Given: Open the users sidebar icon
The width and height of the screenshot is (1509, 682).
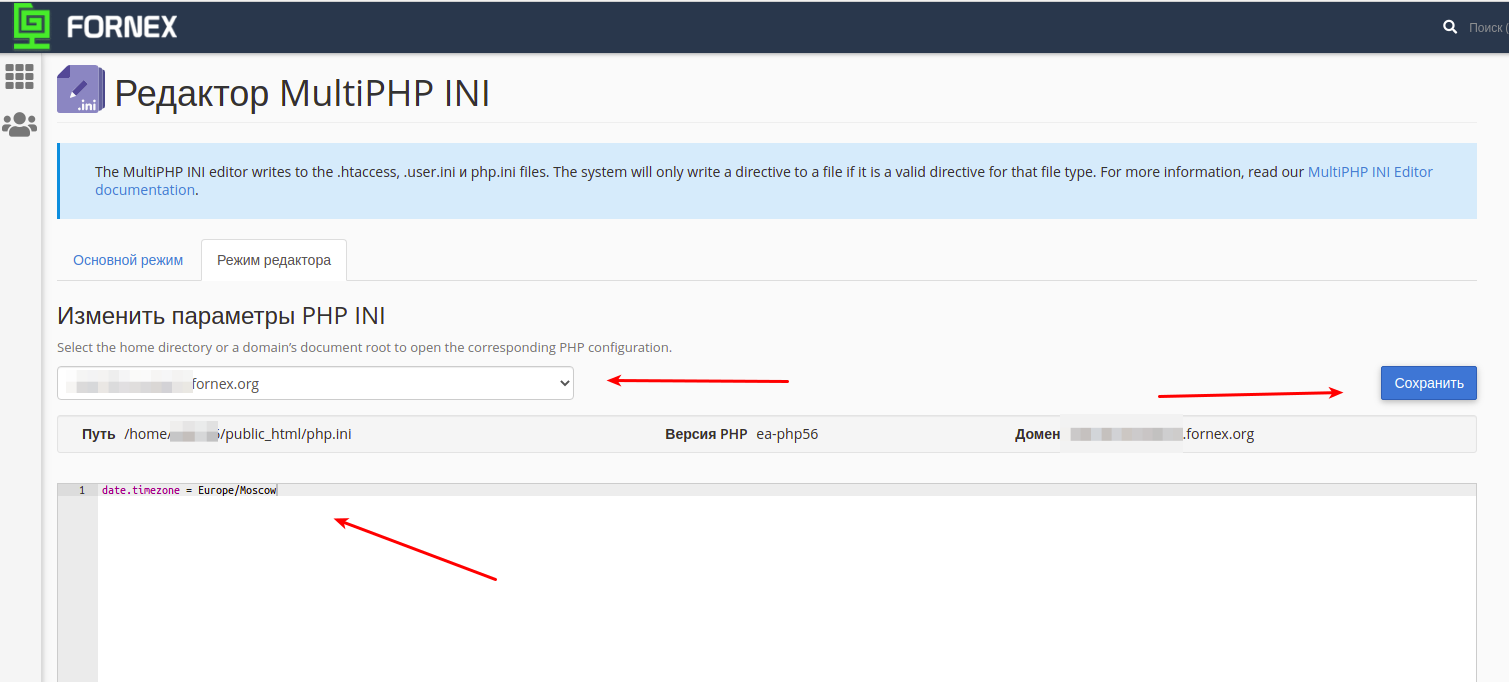Looking at the screenshot, I should 20,124.
